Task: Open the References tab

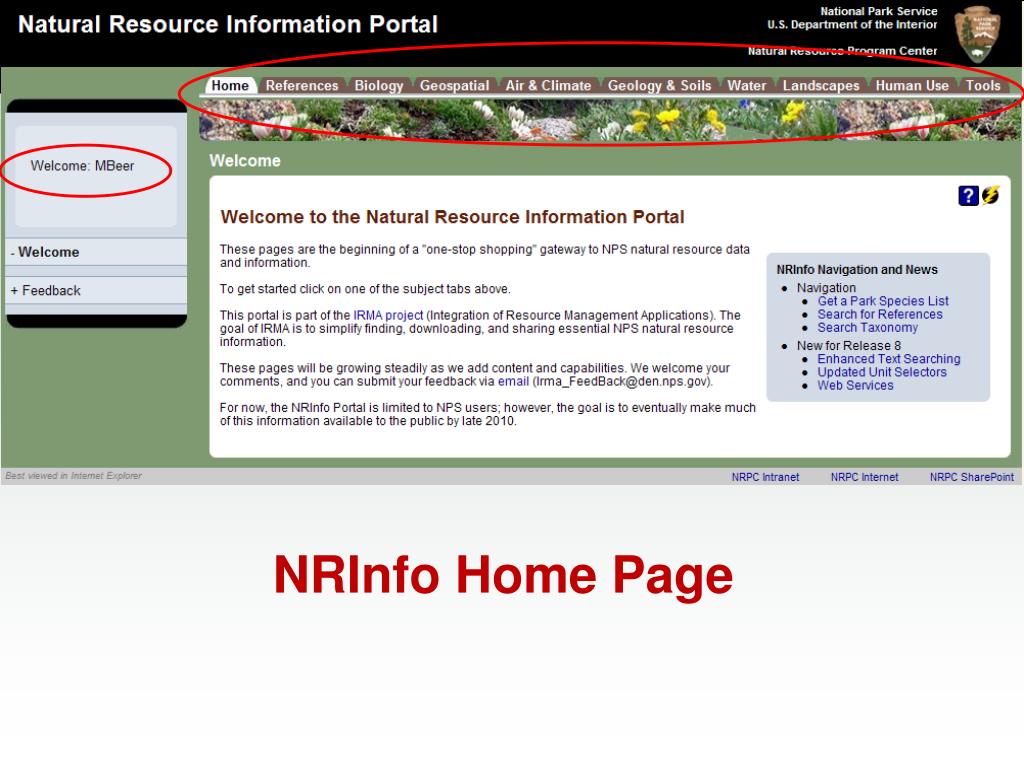Action: pyautogui.click(x=302, y=86)
